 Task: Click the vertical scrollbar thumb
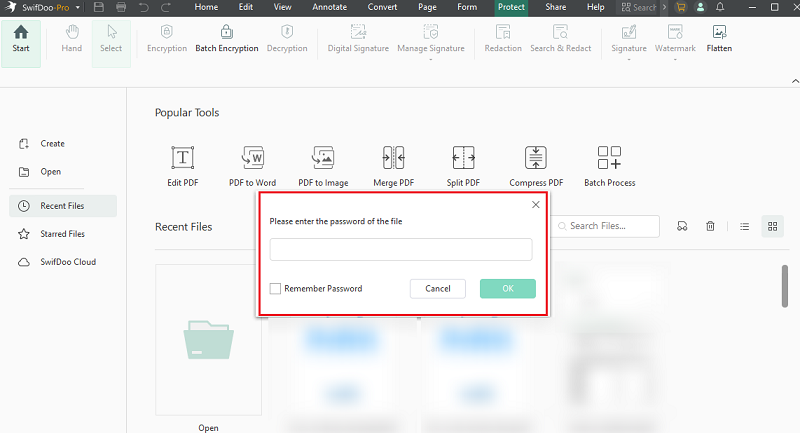click(x=785, y=286)
